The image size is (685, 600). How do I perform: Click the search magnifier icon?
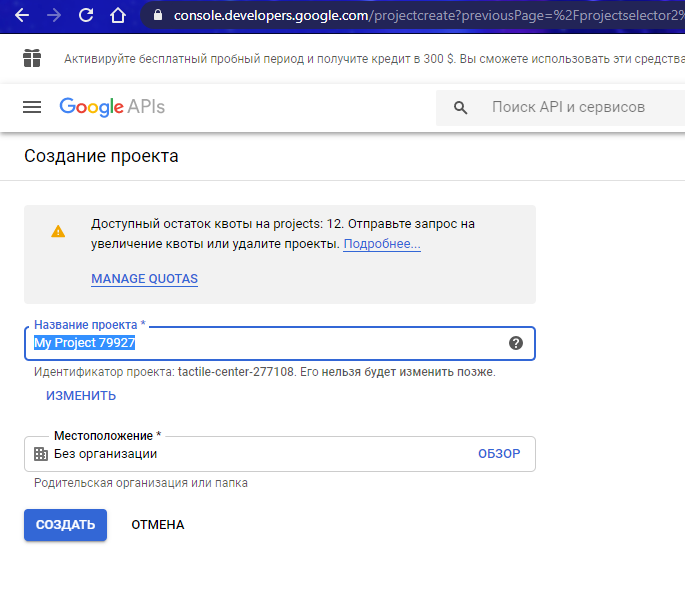point(460,108)
